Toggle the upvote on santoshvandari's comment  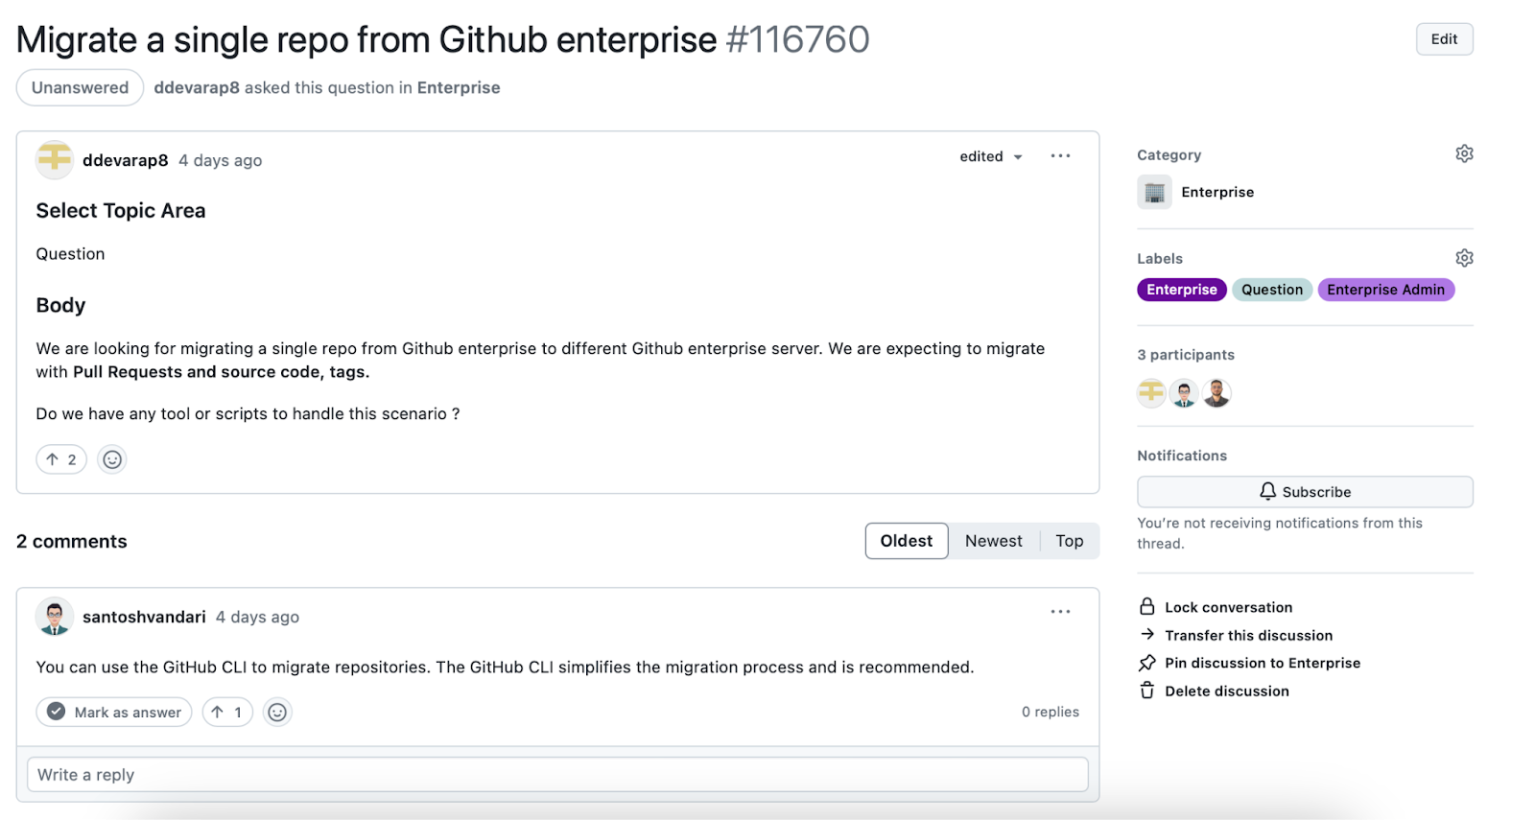(227, 712)
